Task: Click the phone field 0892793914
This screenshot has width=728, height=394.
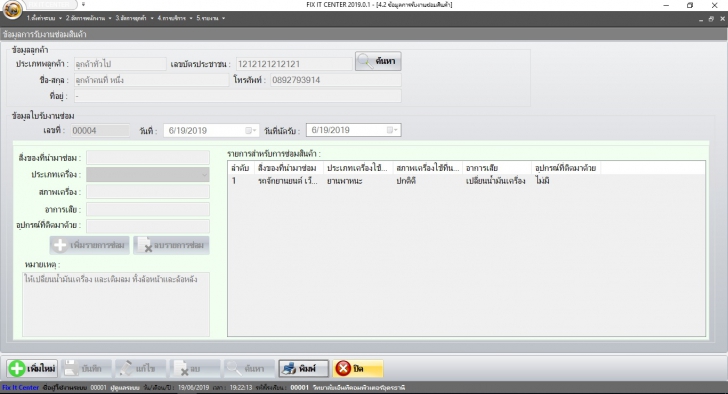Action: 335,80
